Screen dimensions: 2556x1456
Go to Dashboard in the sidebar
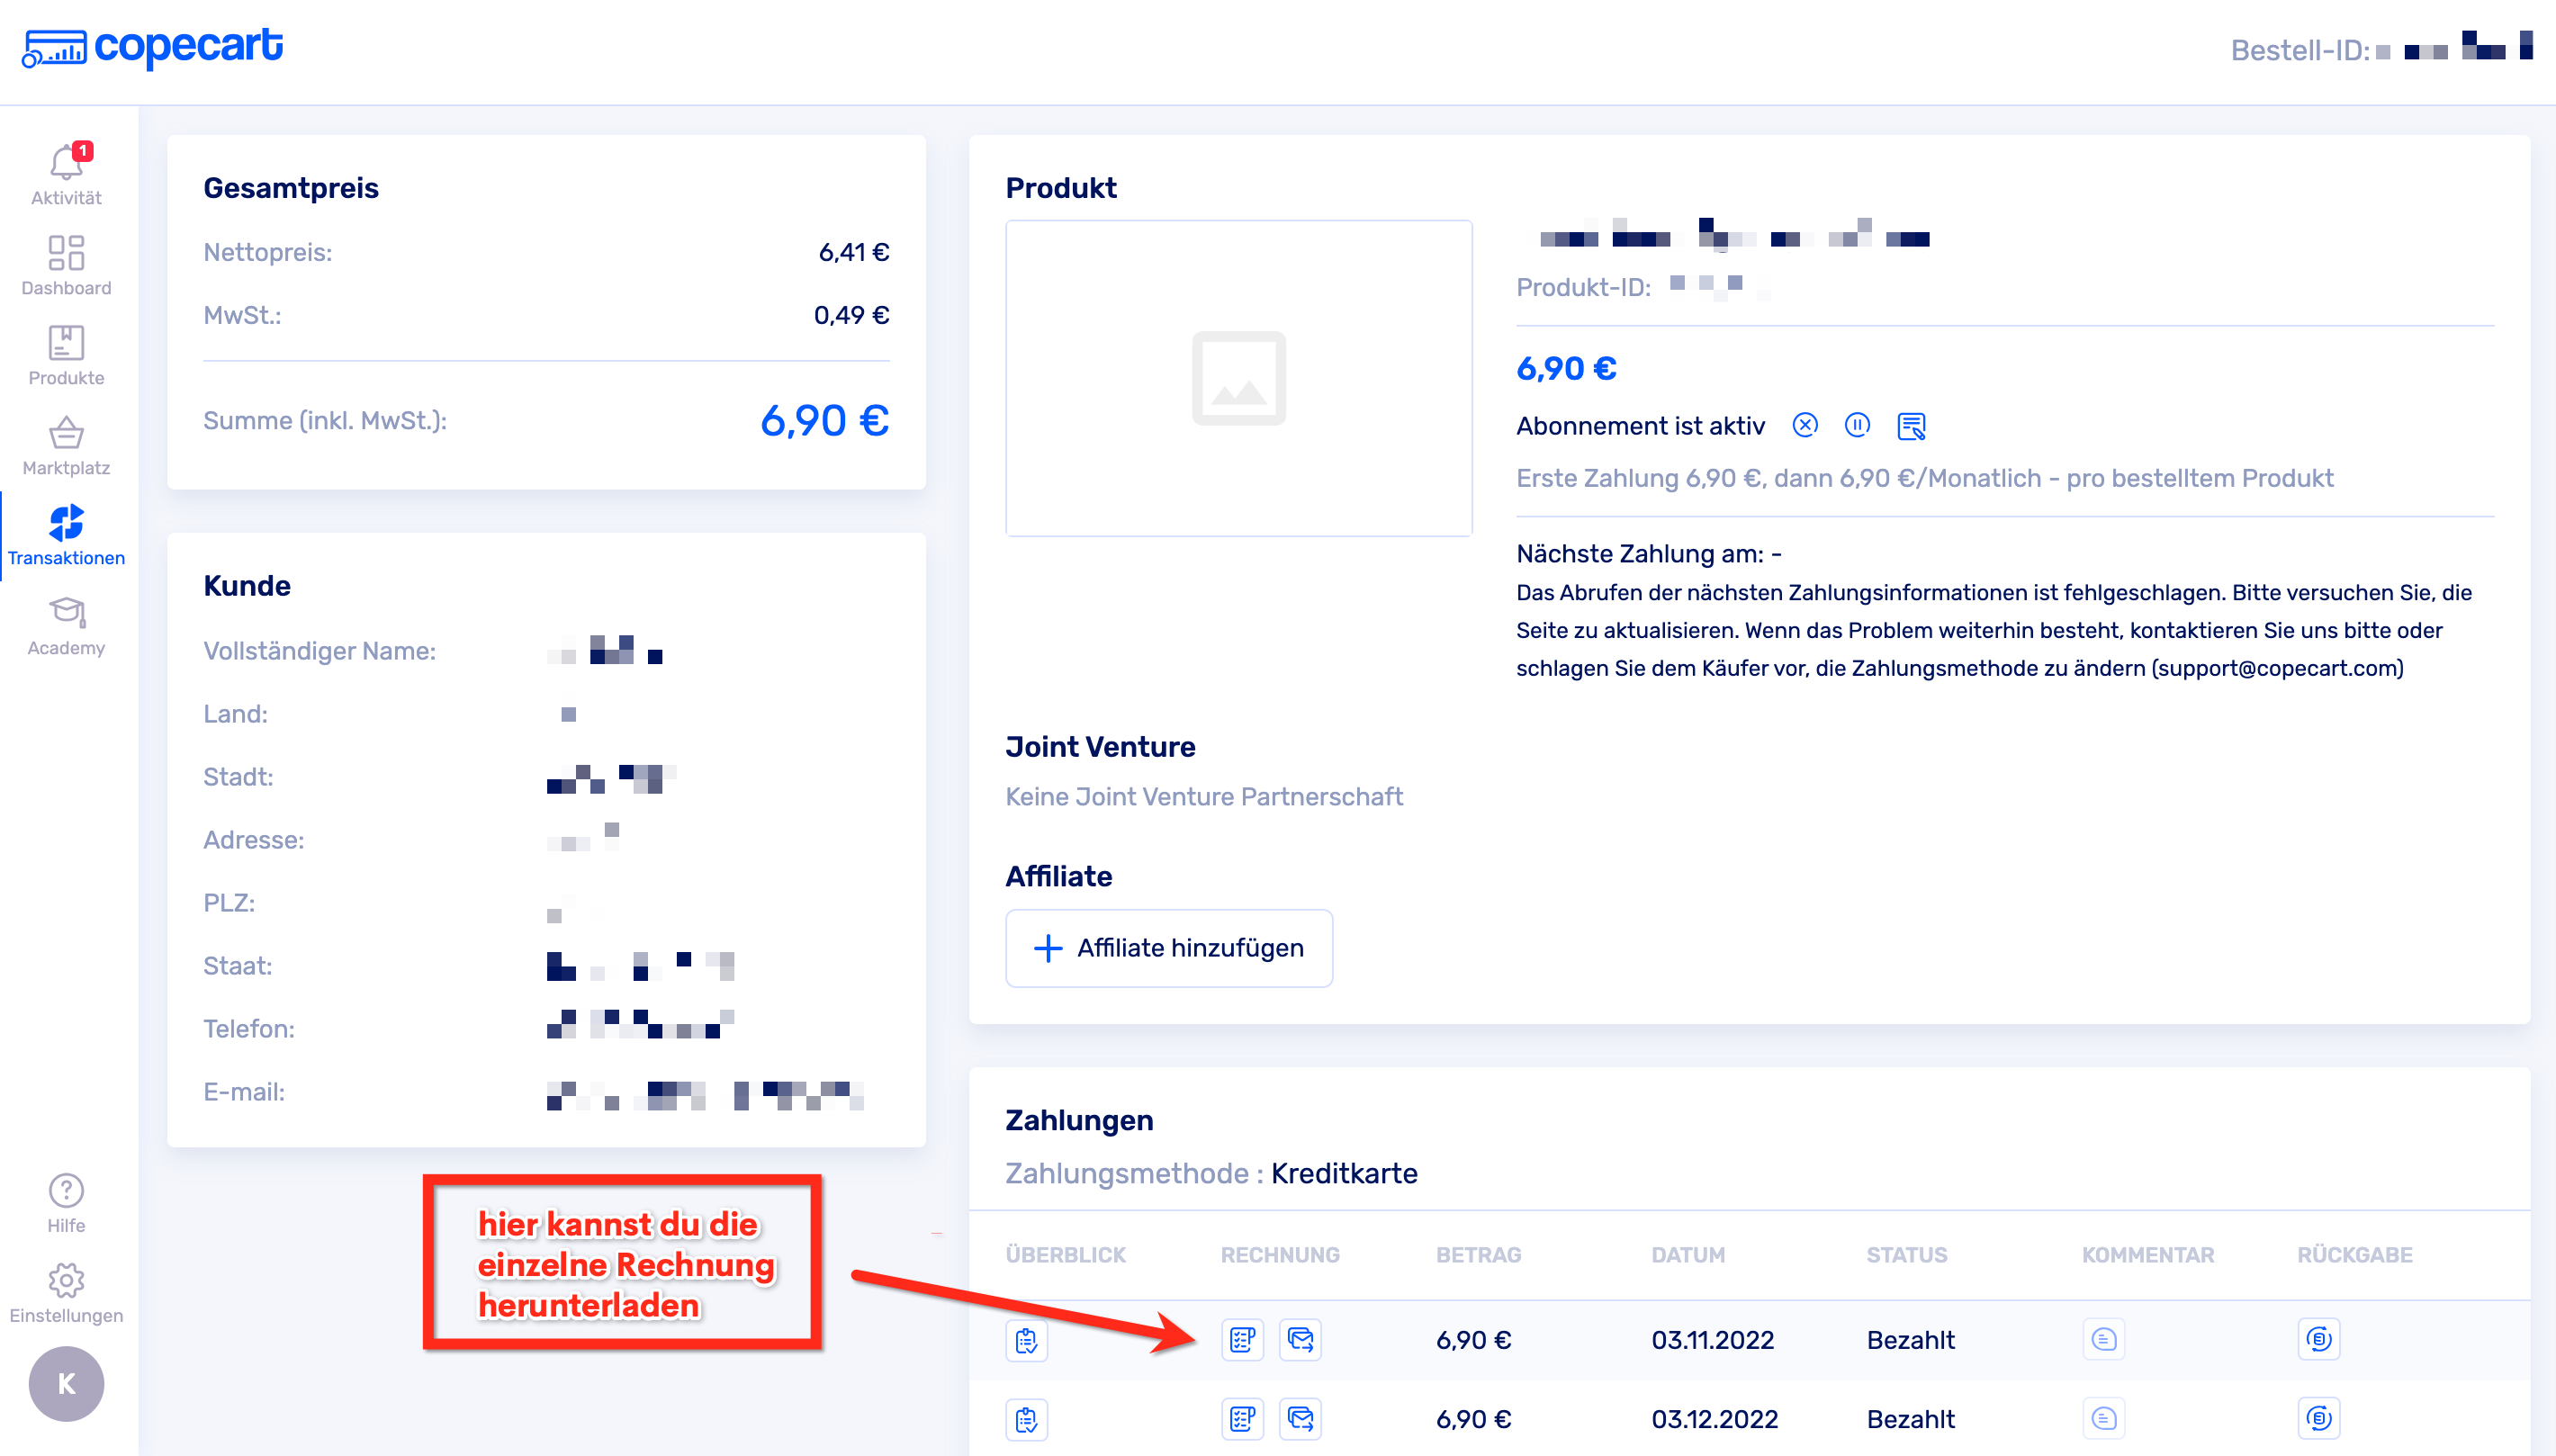(x=66, y=265)
